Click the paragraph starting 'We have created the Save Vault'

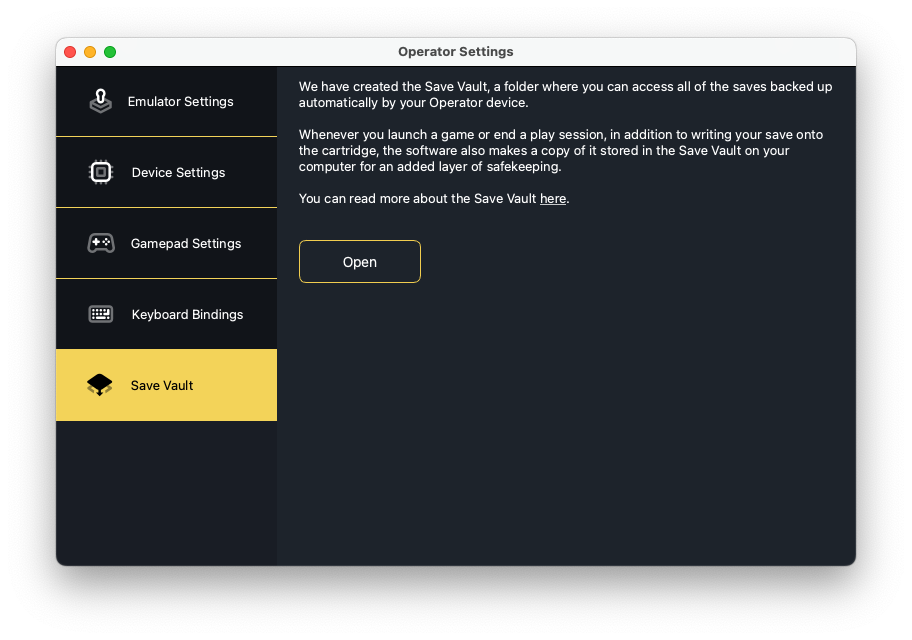tap(565, 94)
